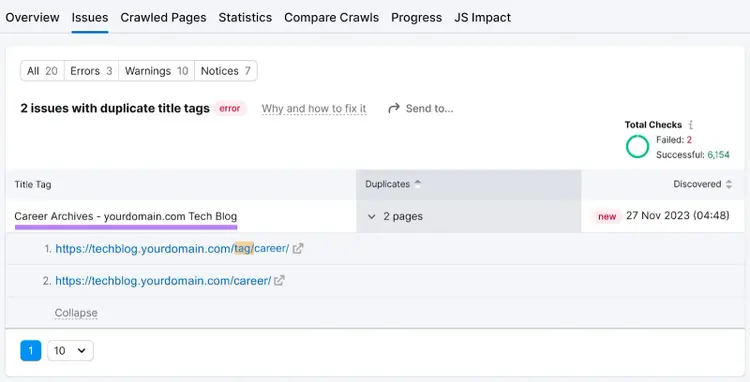Sort by Discovered column
Screen dimensions: 750x382
coord(702,184)
